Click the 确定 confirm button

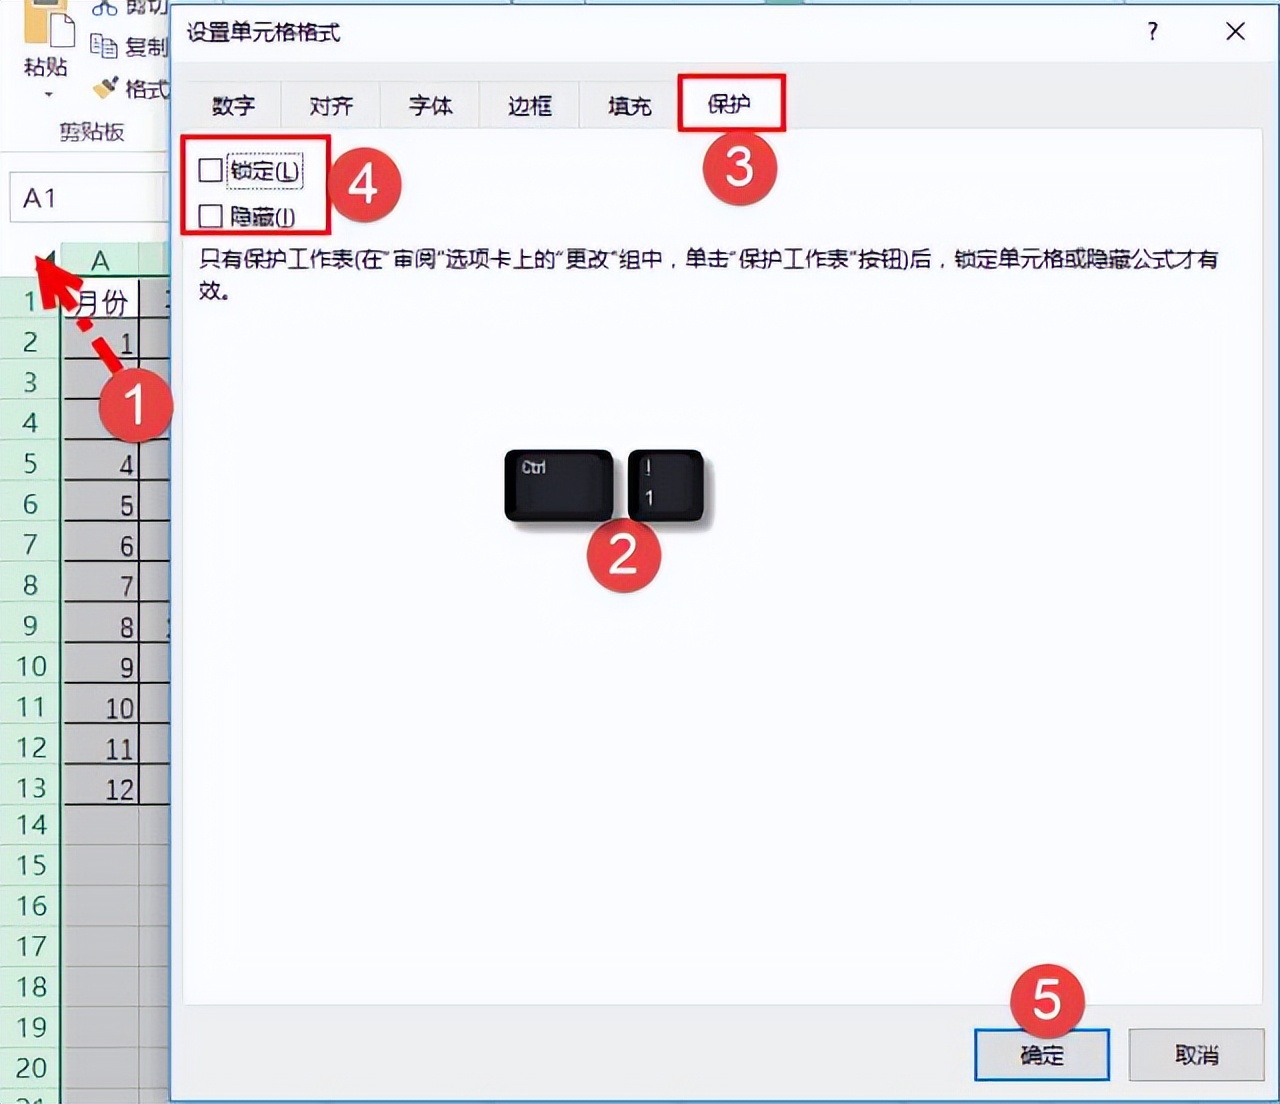pyautogui.click(x=1041, y=1055)
